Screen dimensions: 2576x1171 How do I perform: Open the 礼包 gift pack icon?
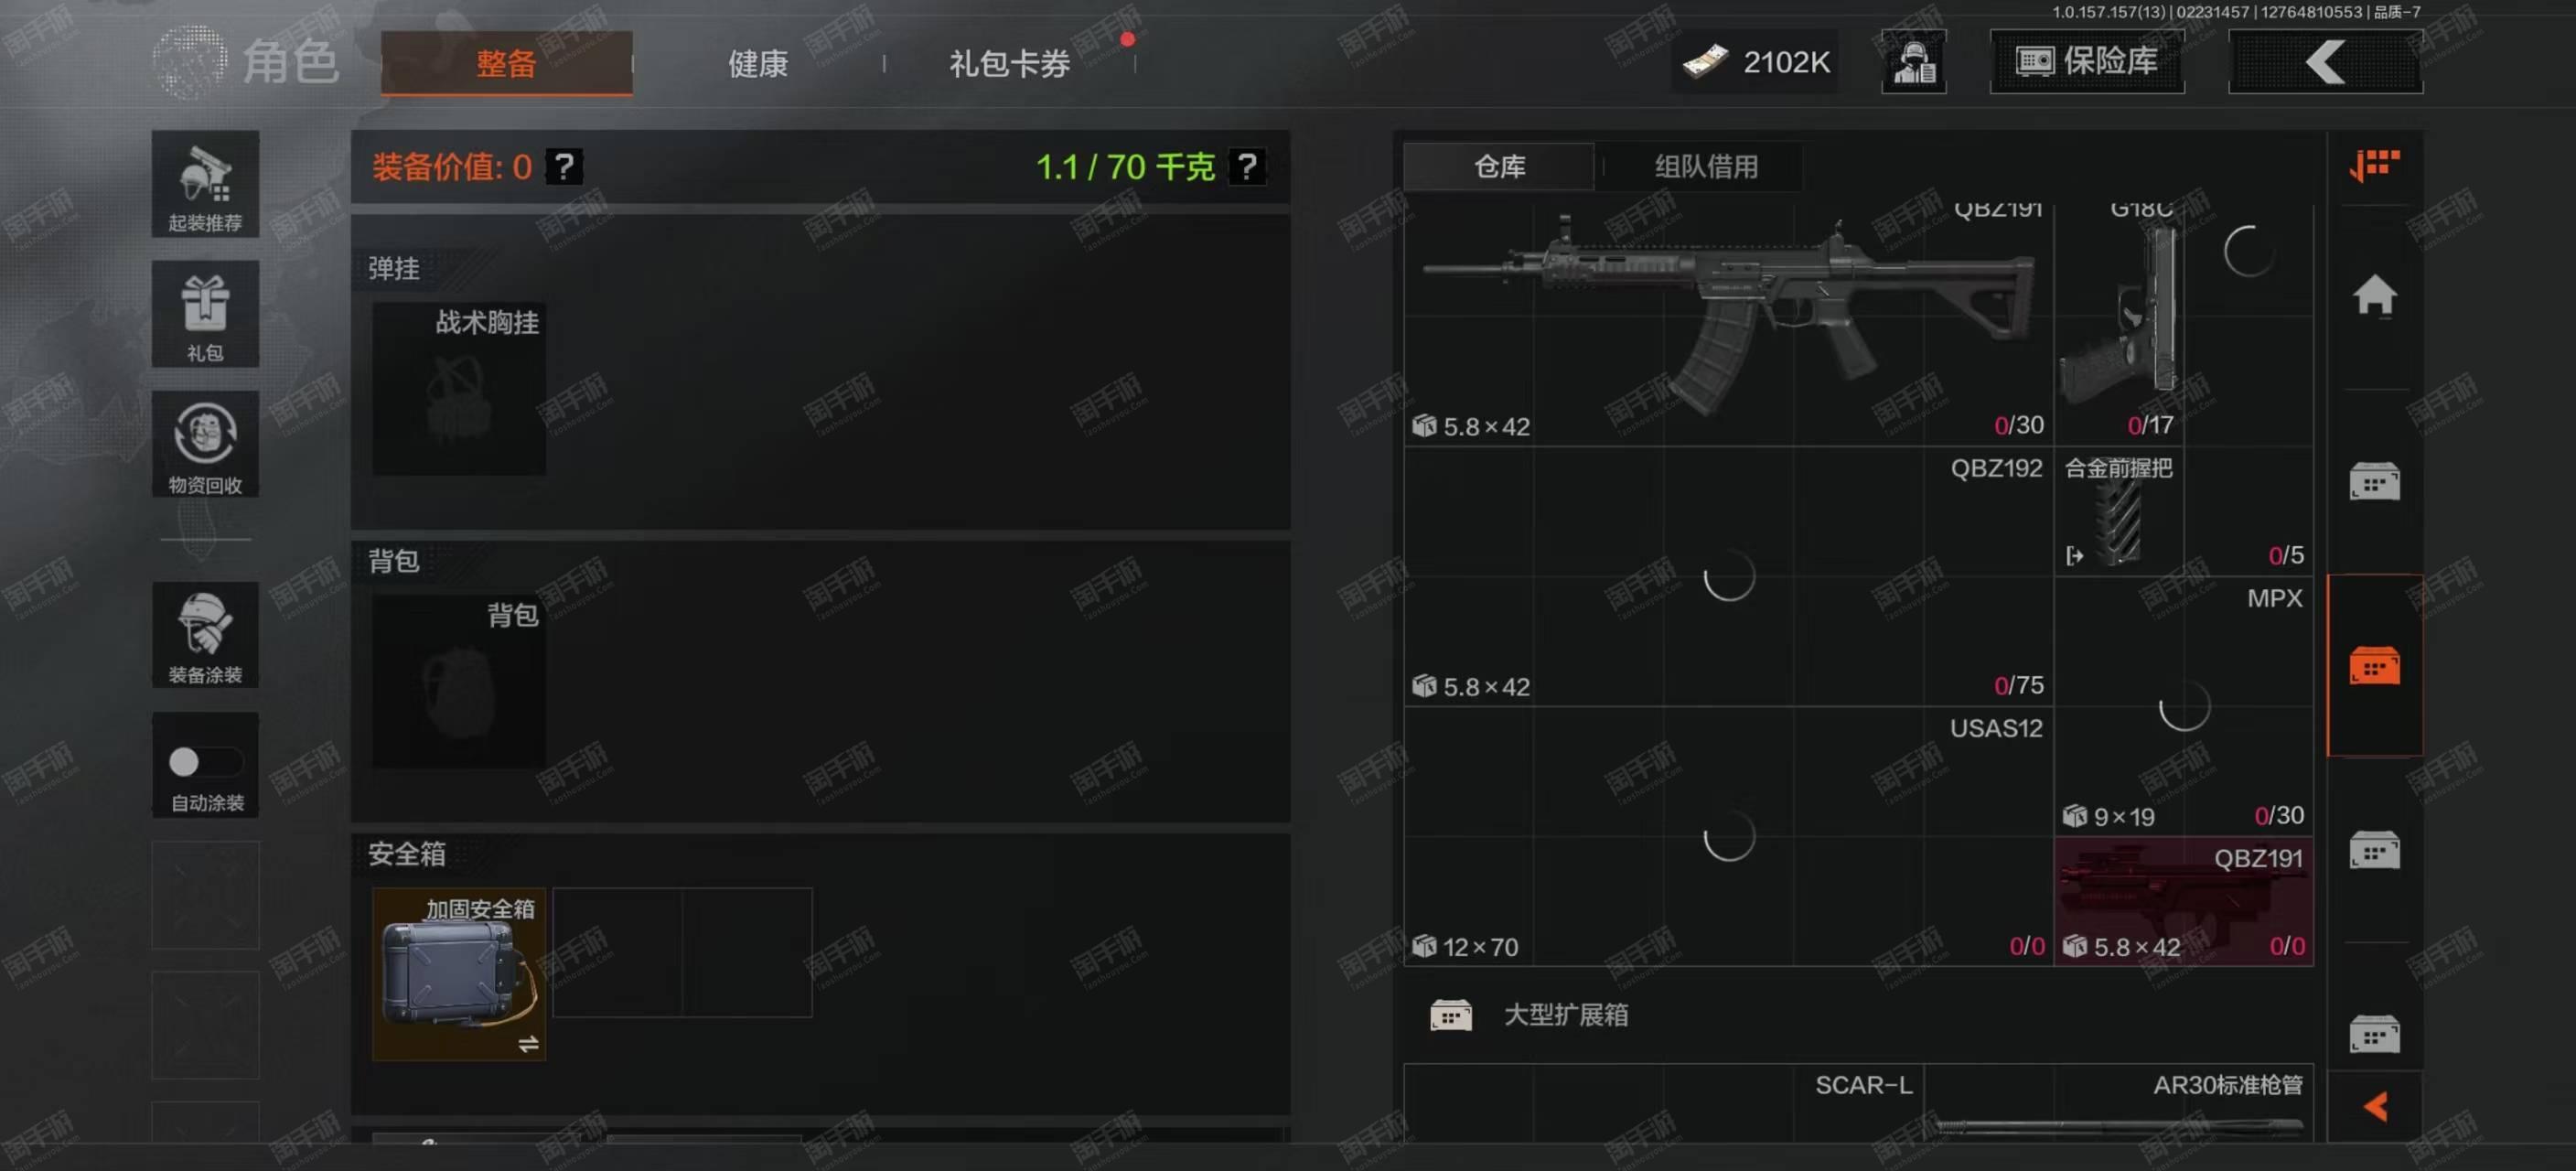click(x=205, y=314)
